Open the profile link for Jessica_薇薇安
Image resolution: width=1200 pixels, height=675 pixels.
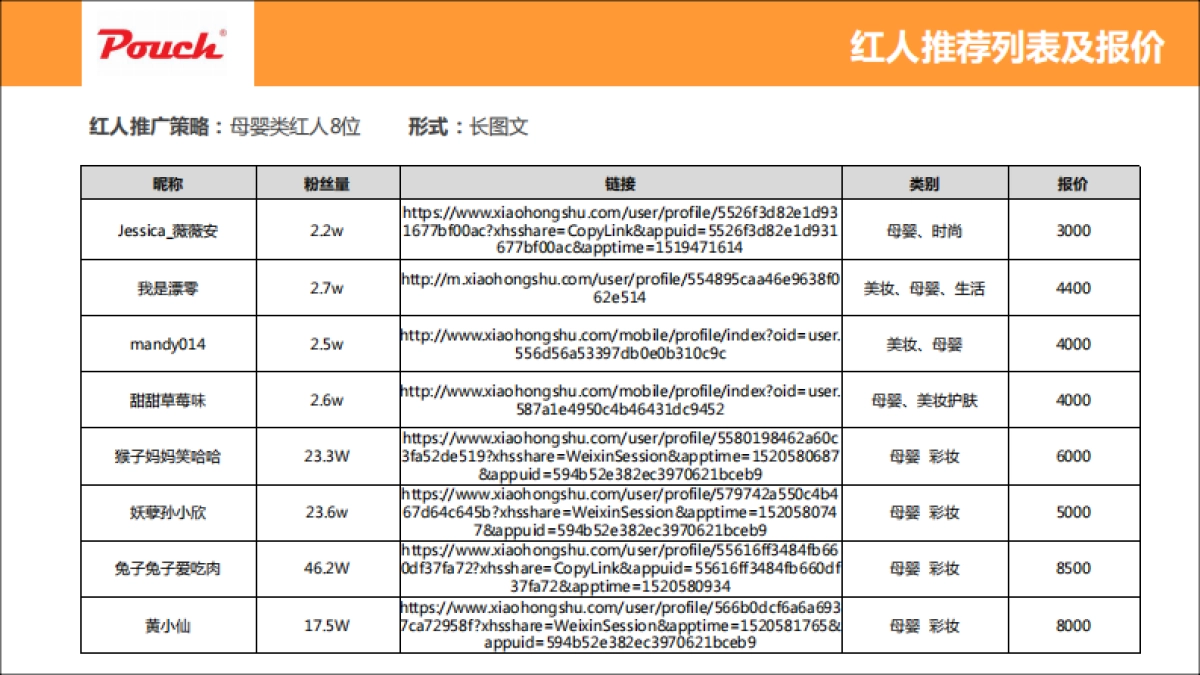(x=620, y=230)
